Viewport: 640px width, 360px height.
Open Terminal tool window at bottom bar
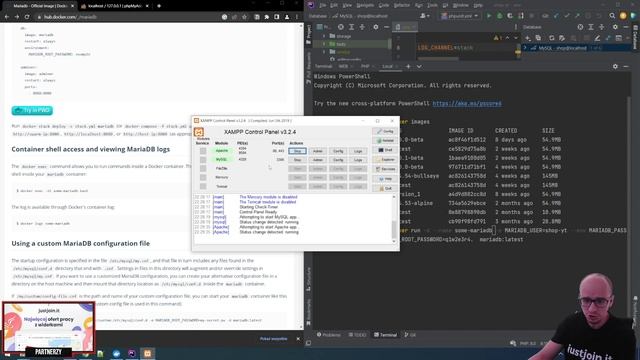[385, 335]
